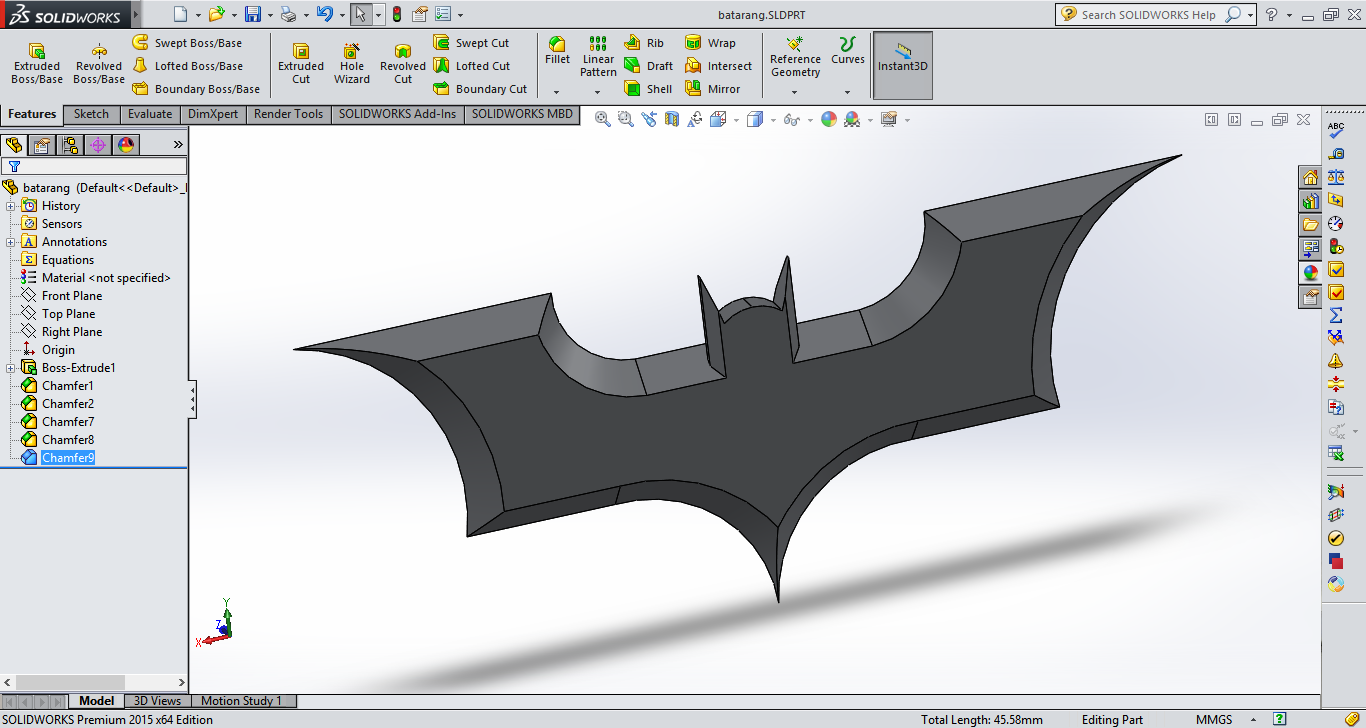Select the Mirror tool
The image size is (1366, 728).
713,89
